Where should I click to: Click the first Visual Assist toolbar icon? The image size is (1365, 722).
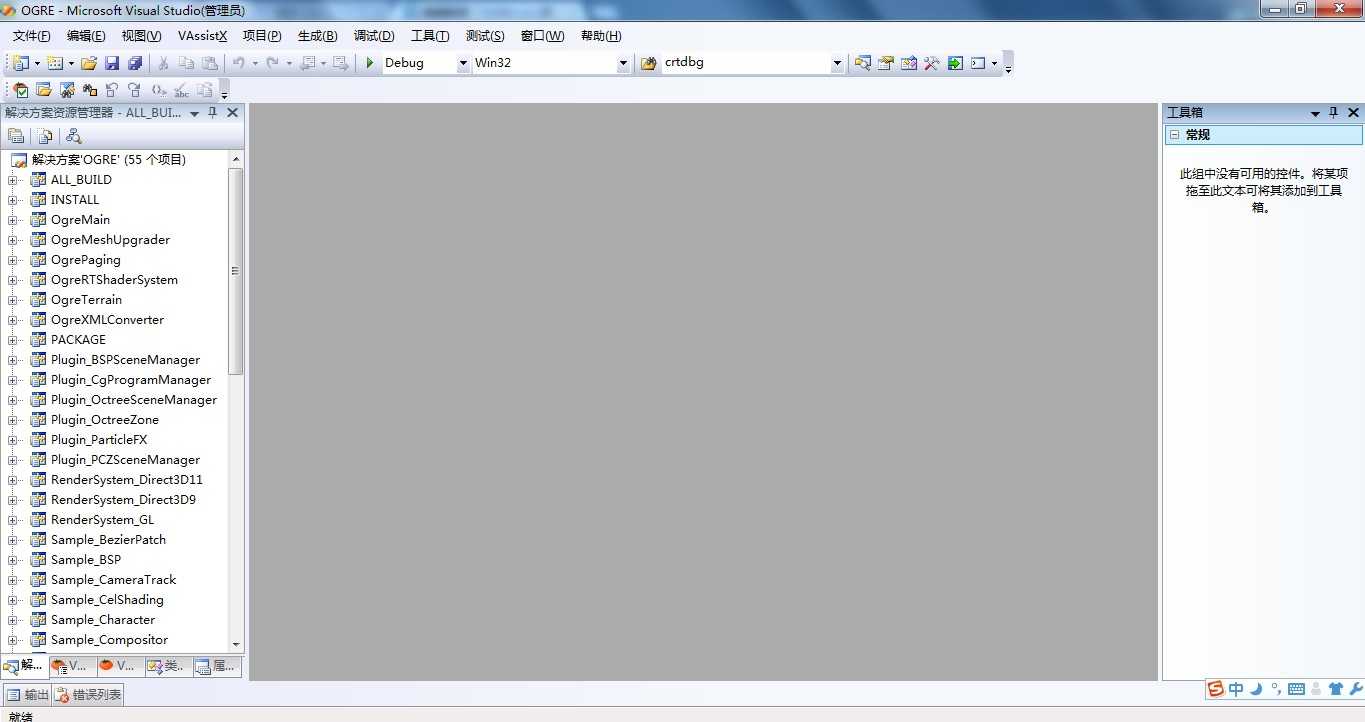click(20, 90)
